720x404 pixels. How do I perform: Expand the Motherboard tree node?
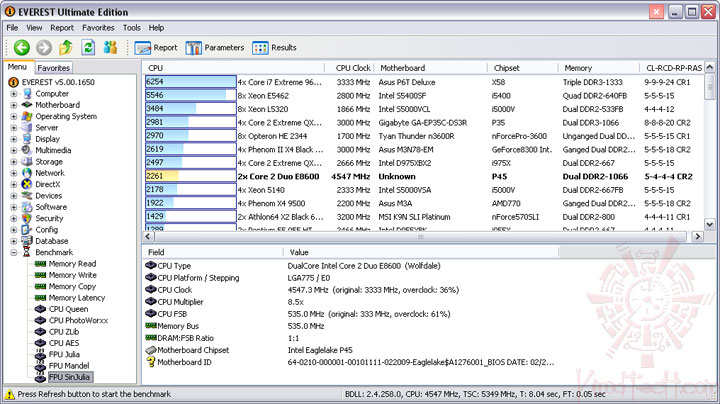point(14,105)
